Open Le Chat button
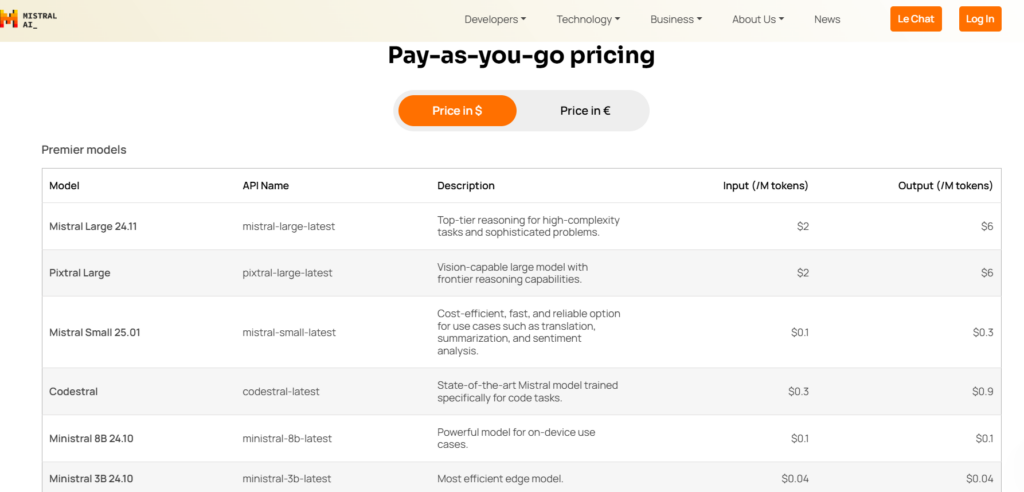This screenshot has width=1024, height=492. tap(916, 19)
